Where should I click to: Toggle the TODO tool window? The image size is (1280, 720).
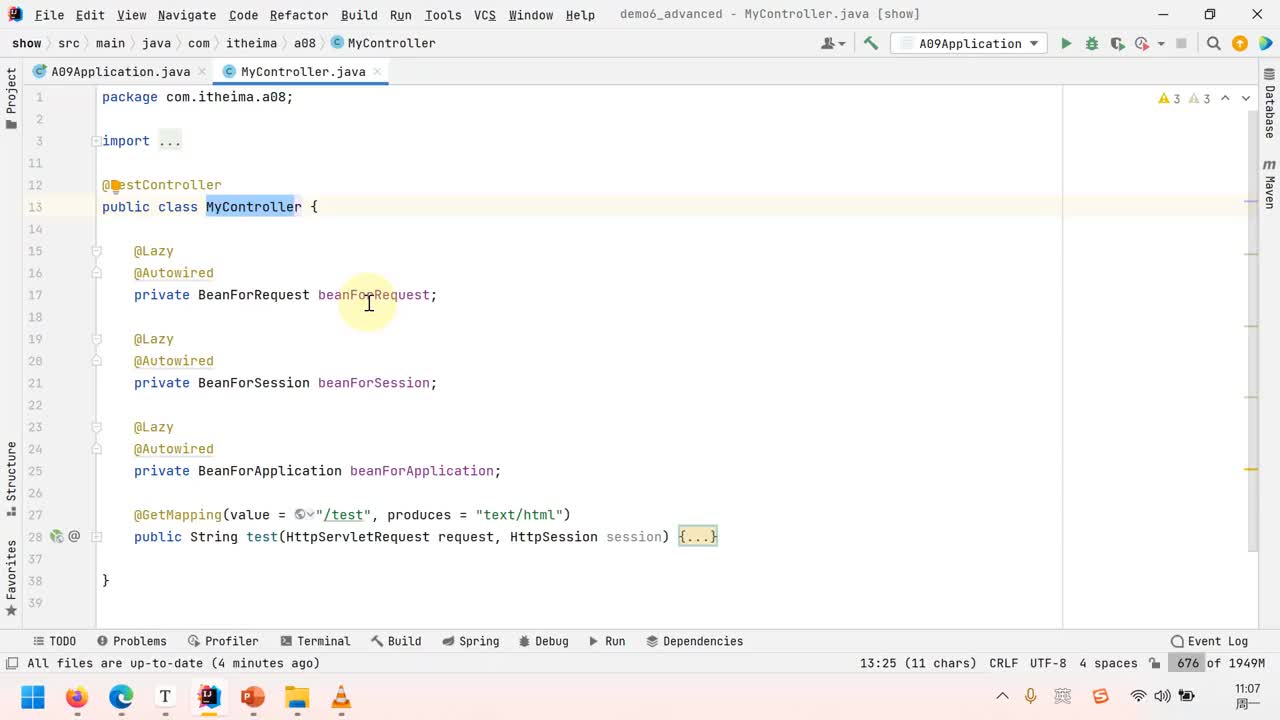(54, 641)
